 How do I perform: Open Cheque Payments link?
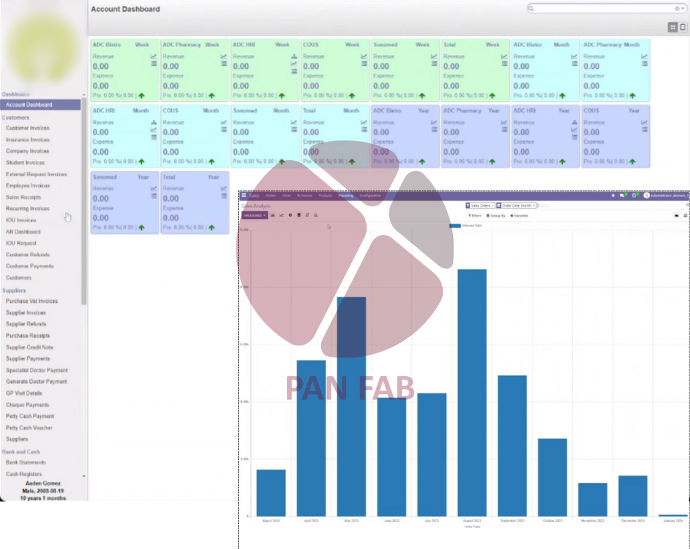tap(27, 405)
